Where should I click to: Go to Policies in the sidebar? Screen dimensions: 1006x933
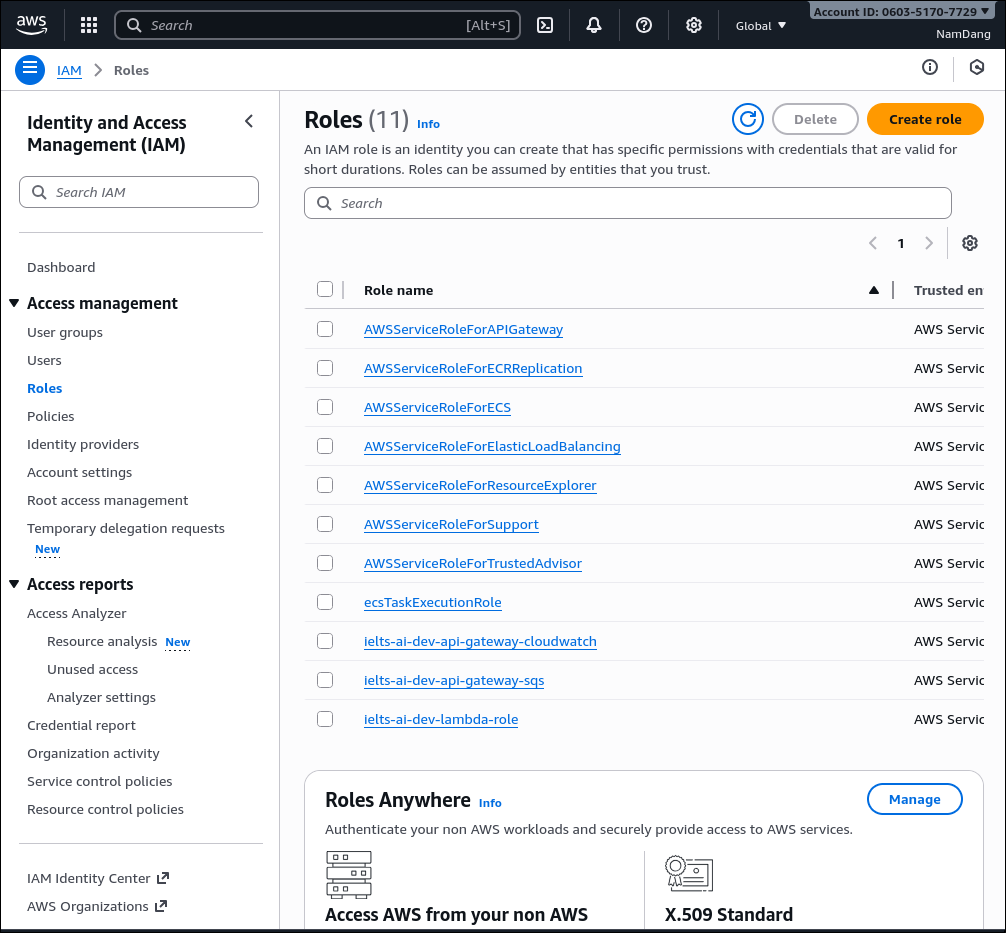pyautogui.click(x=51, y=416)
